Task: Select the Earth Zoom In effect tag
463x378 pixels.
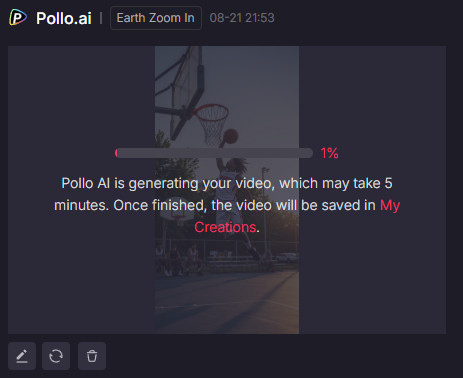Action: coord(156,18)
